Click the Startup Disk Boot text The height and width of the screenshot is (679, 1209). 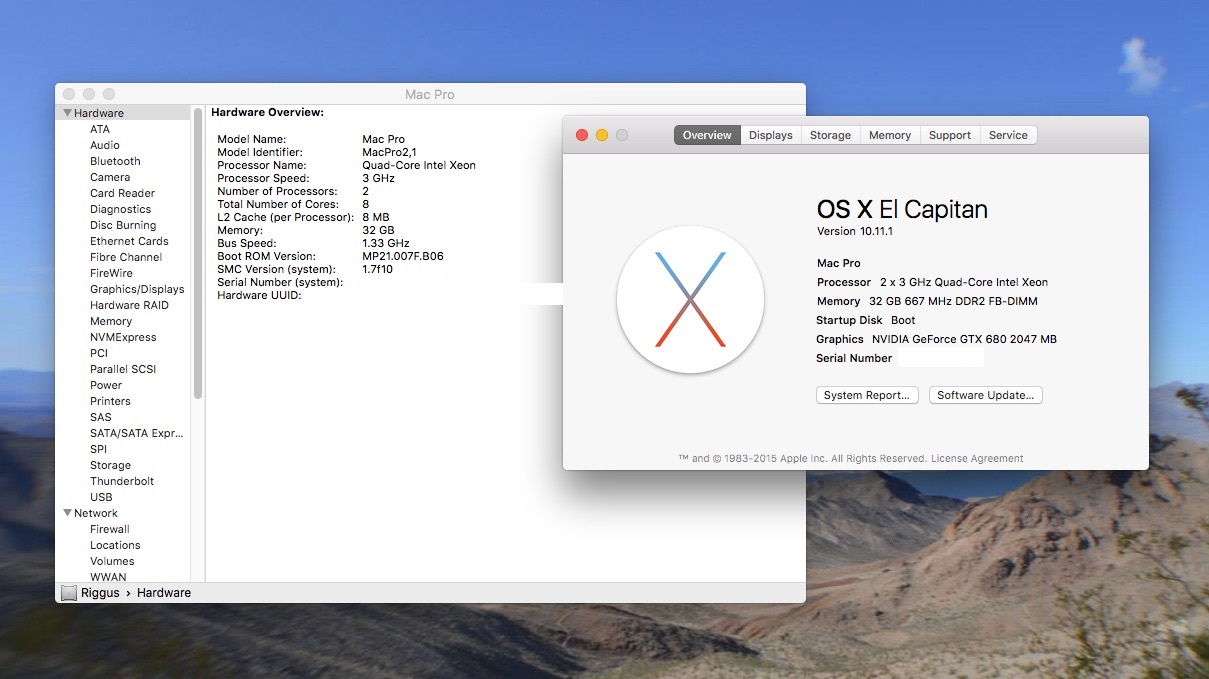pos(903,320)
